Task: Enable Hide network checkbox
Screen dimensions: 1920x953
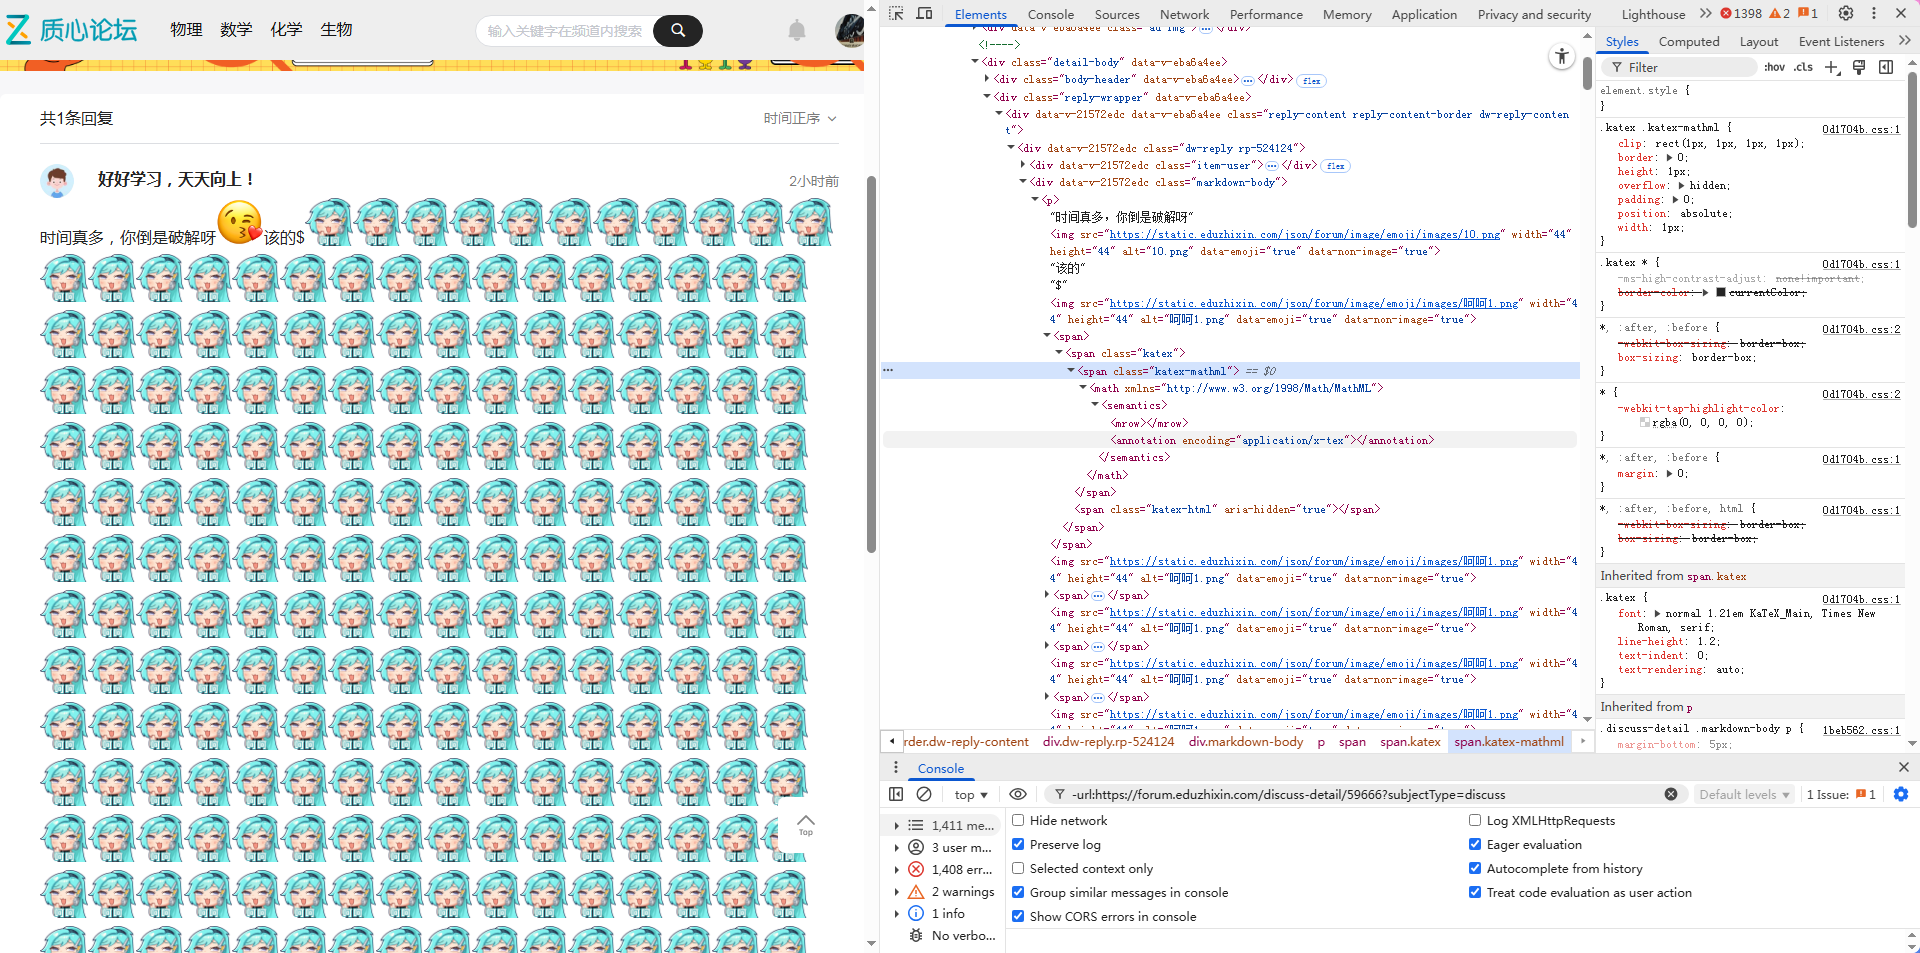Action: 1018,820
